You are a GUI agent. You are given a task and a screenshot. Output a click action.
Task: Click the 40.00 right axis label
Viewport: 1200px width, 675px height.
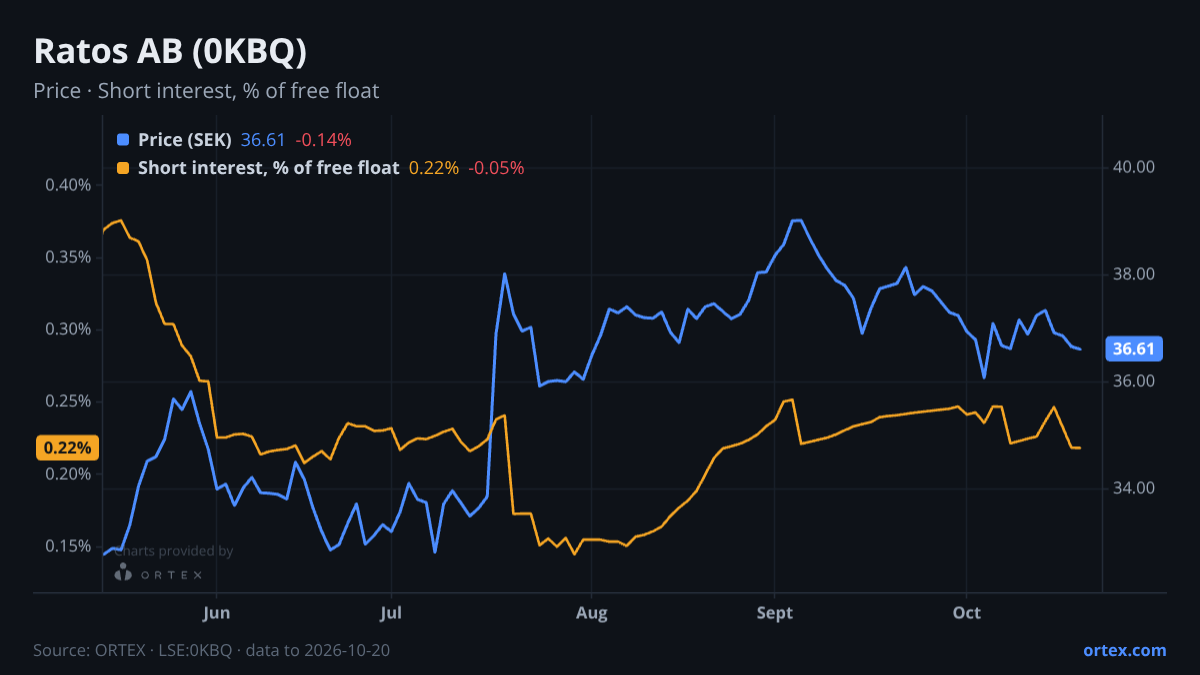coord(1134,167)
